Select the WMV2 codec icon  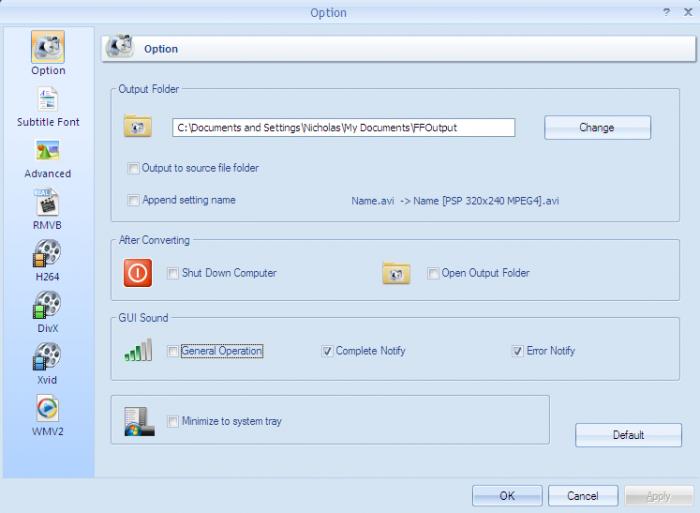pos(47,408)
